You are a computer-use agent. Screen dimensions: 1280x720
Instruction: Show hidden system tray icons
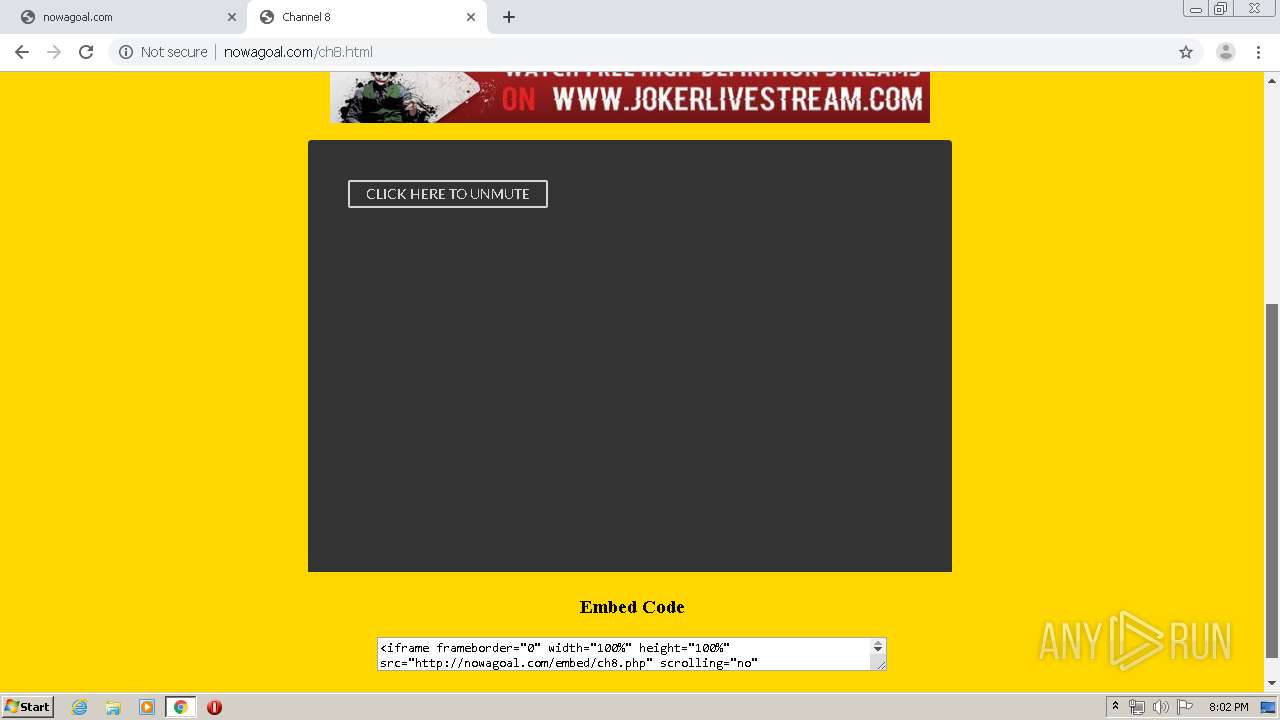click(x=1115, y=707)
